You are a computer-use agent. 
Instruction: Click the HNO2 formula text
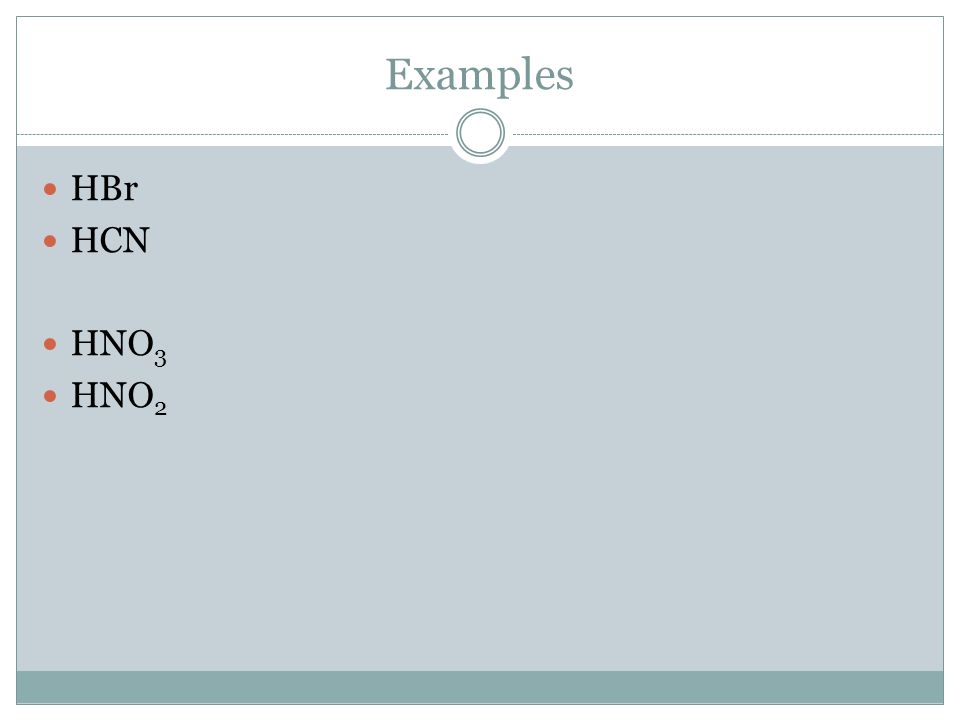pyautogui.click(x=119, y=397)
